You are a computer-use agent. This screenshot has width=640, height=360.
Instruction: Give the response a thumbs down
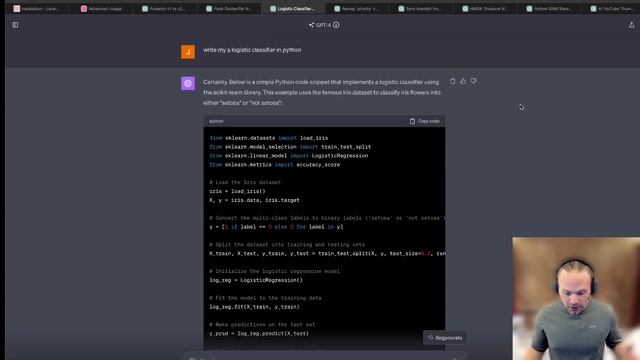[474, 81]
